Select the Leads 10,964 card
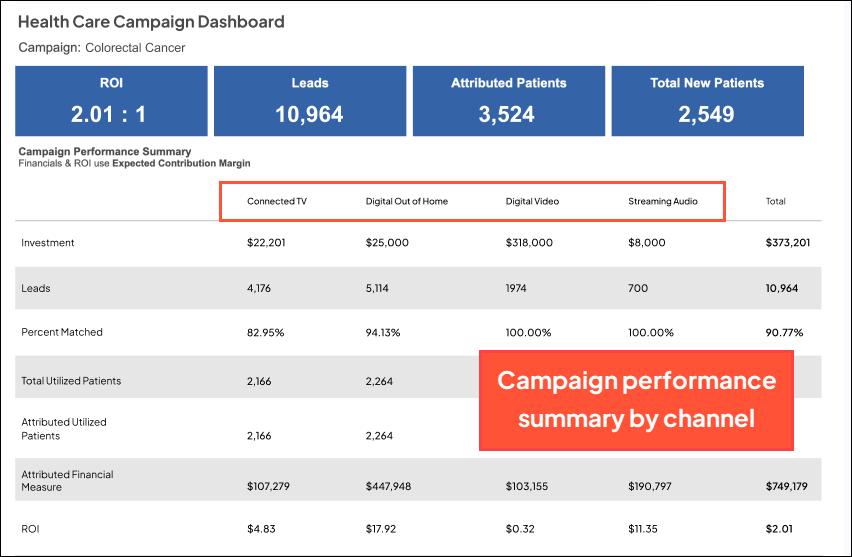852x557 pixels. tap(309, 100)
